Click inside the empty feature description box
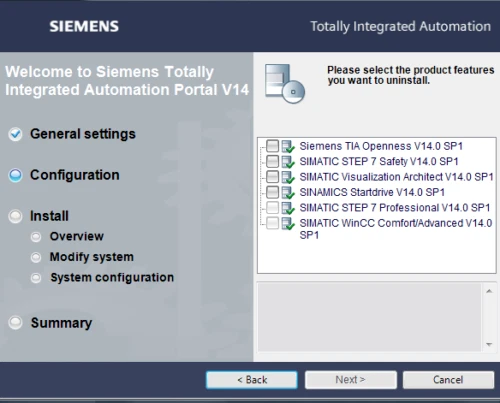The height and width of the screenshot is (403, 500). pyautogui.click(x=369, y=317)
